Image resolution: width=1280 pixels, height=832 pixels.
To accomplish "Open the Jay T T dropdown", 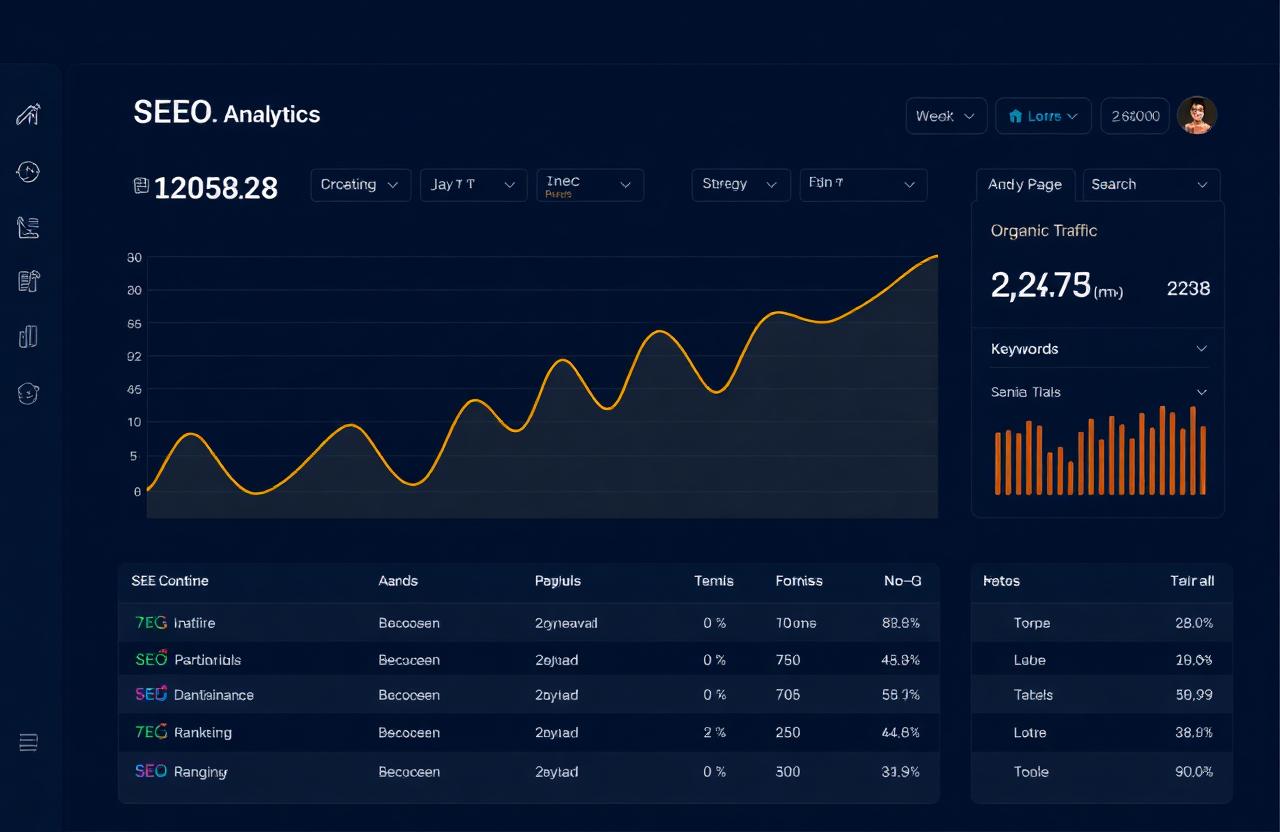I will (473, 185).
